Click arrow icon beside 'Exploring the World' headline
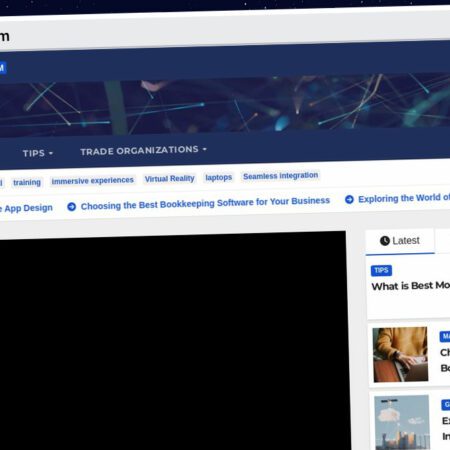The image size is (450, 450). coord(349,199)
